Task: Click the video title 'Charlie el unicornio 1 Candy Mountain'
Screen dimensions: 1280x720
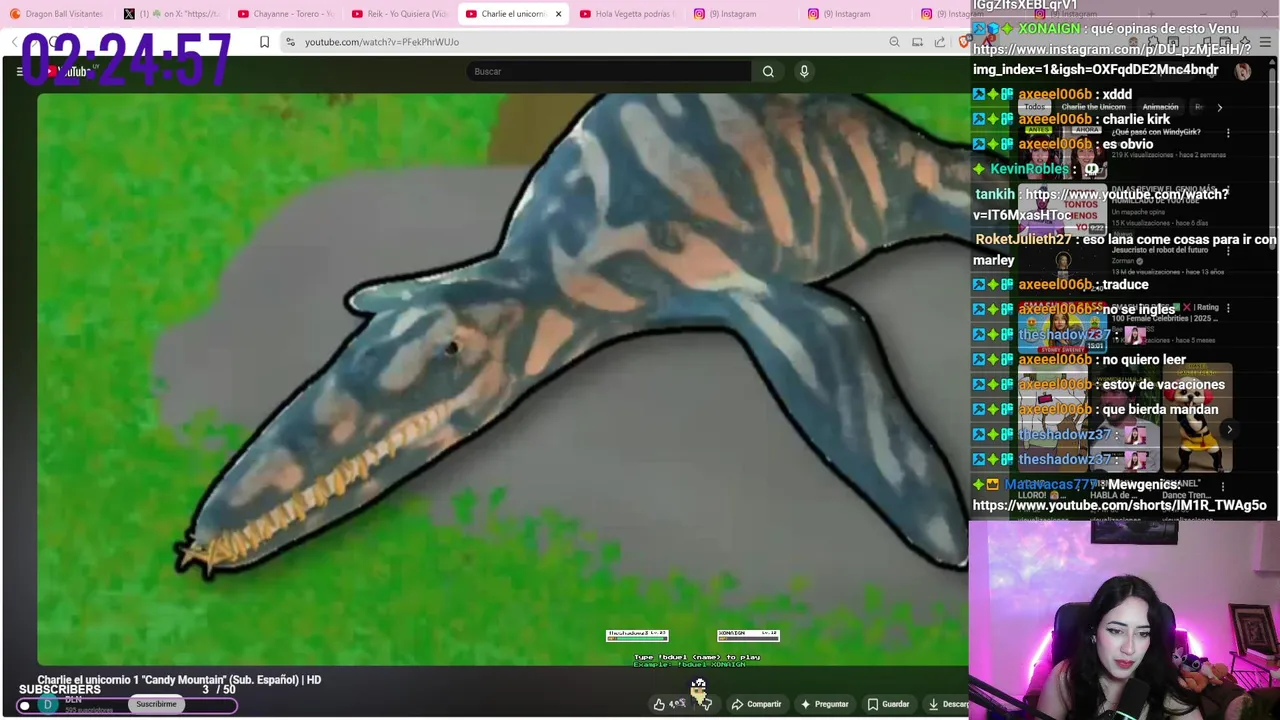Action: tap(179, 680)
